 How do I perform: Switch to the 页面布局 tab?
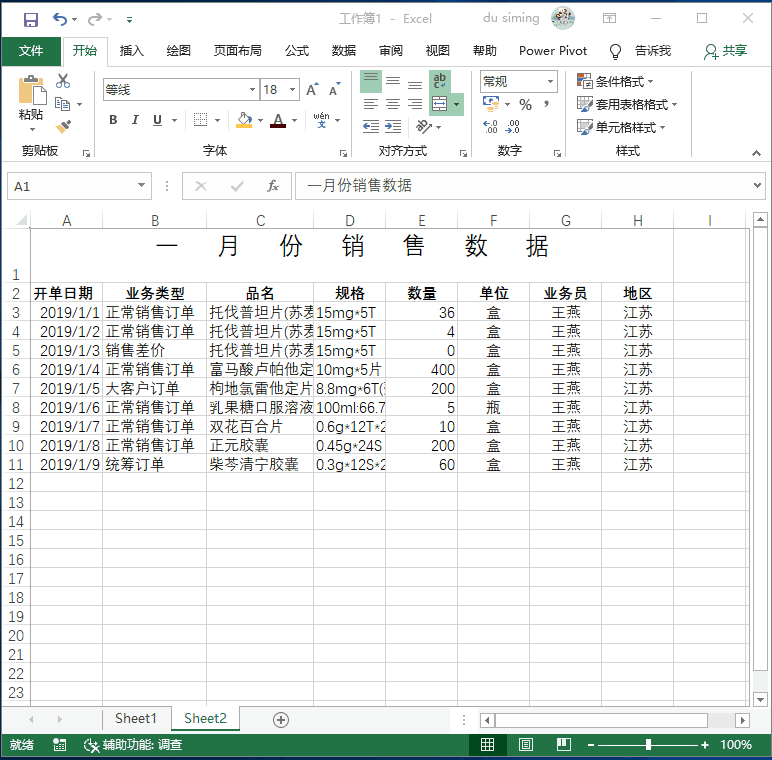237,51
